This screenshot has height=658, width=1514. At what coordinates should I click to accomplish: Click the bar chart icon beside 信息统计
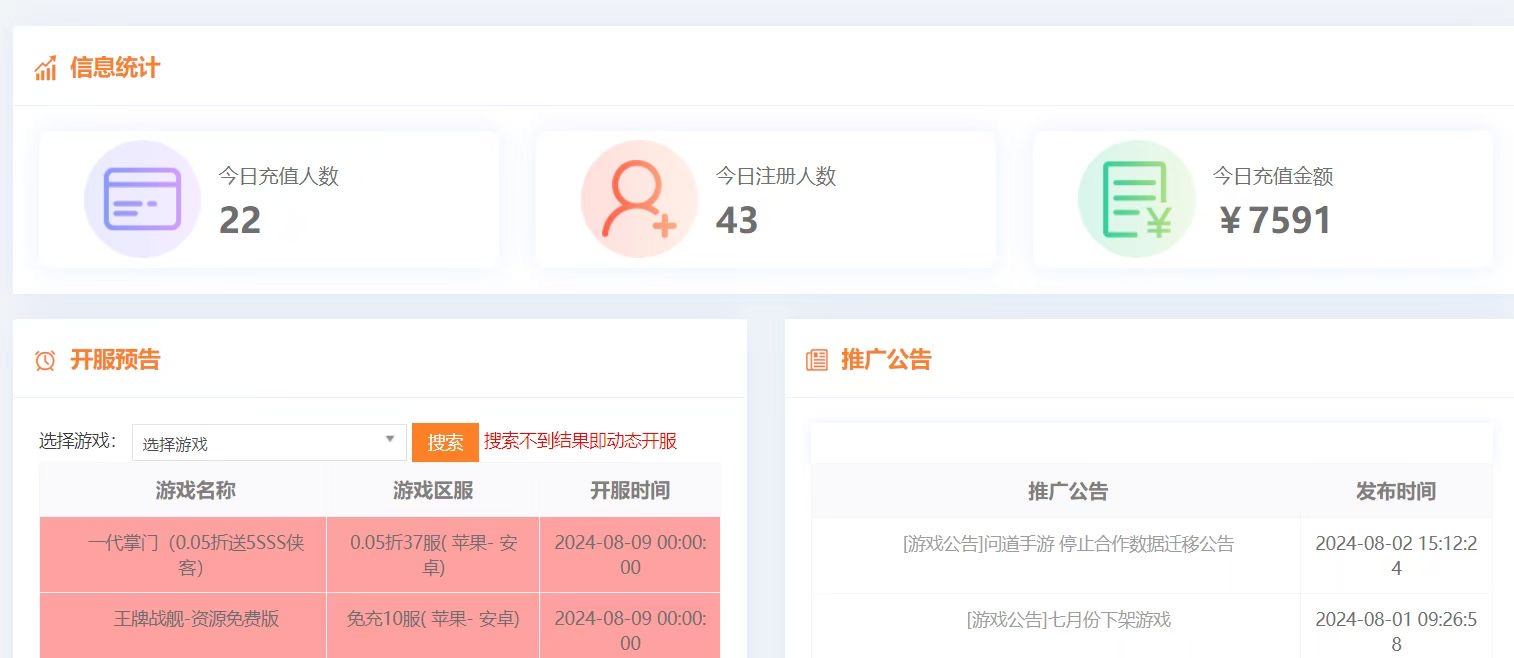(x=45, y=68)
